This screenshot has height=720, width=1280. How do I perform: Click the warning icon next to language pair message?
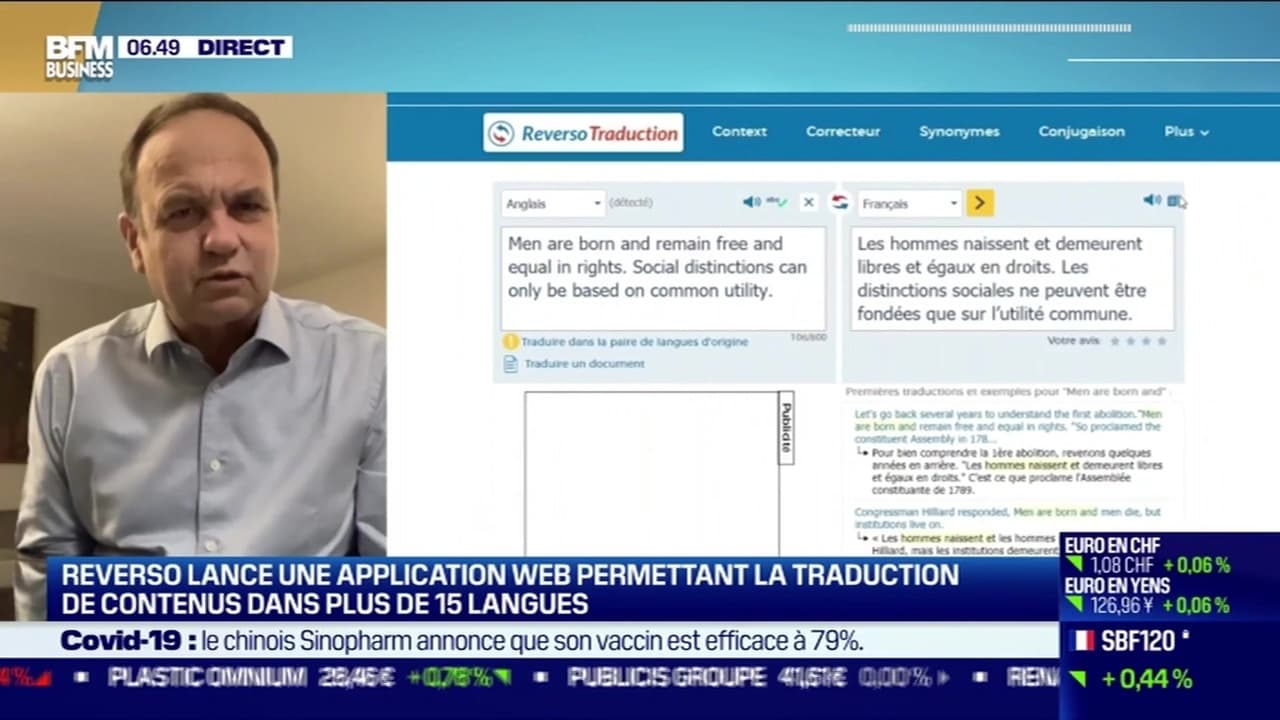510,341
